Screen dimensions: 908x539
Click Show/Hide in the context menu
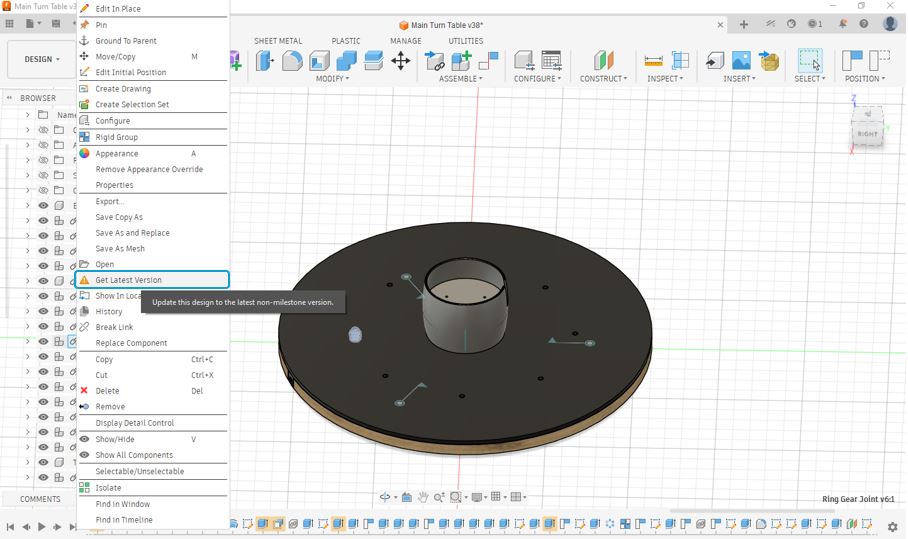click(114, 439)
